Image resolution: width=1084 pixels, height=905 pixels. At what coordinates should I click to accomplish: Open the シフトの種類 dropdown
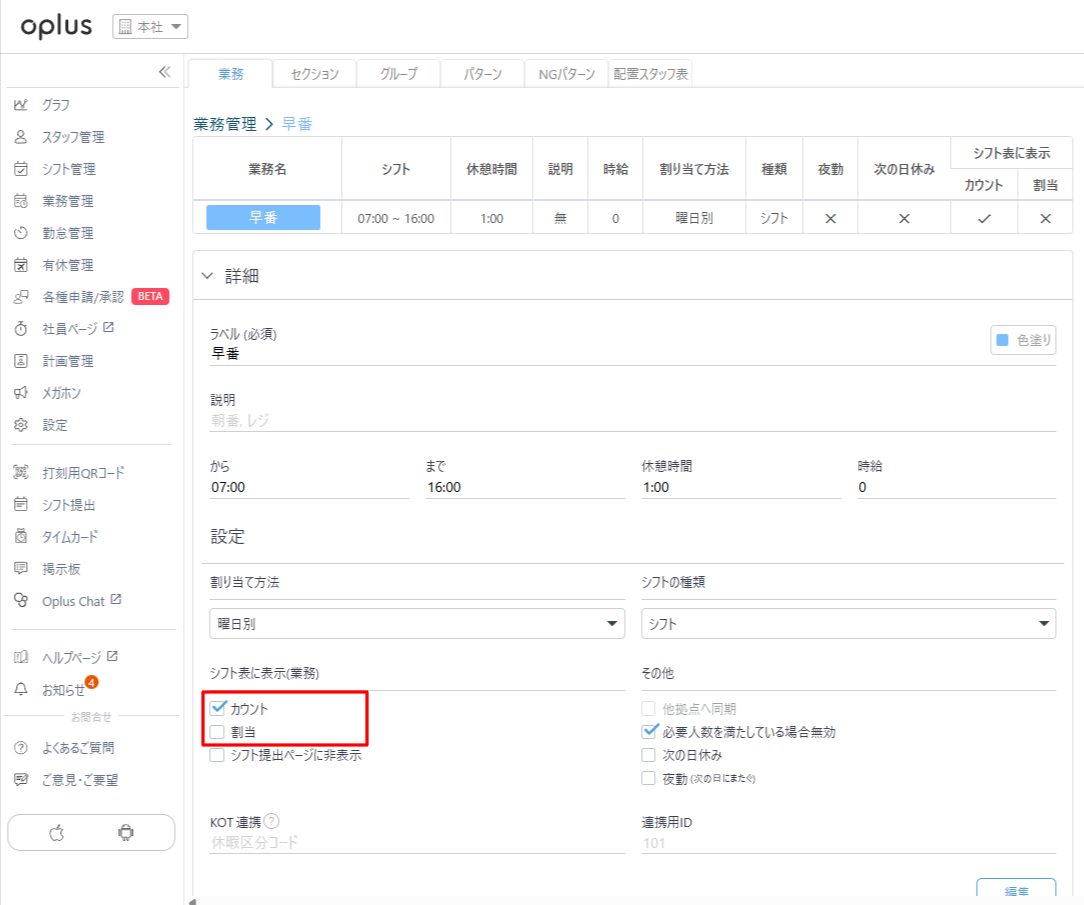click(848, 624)
